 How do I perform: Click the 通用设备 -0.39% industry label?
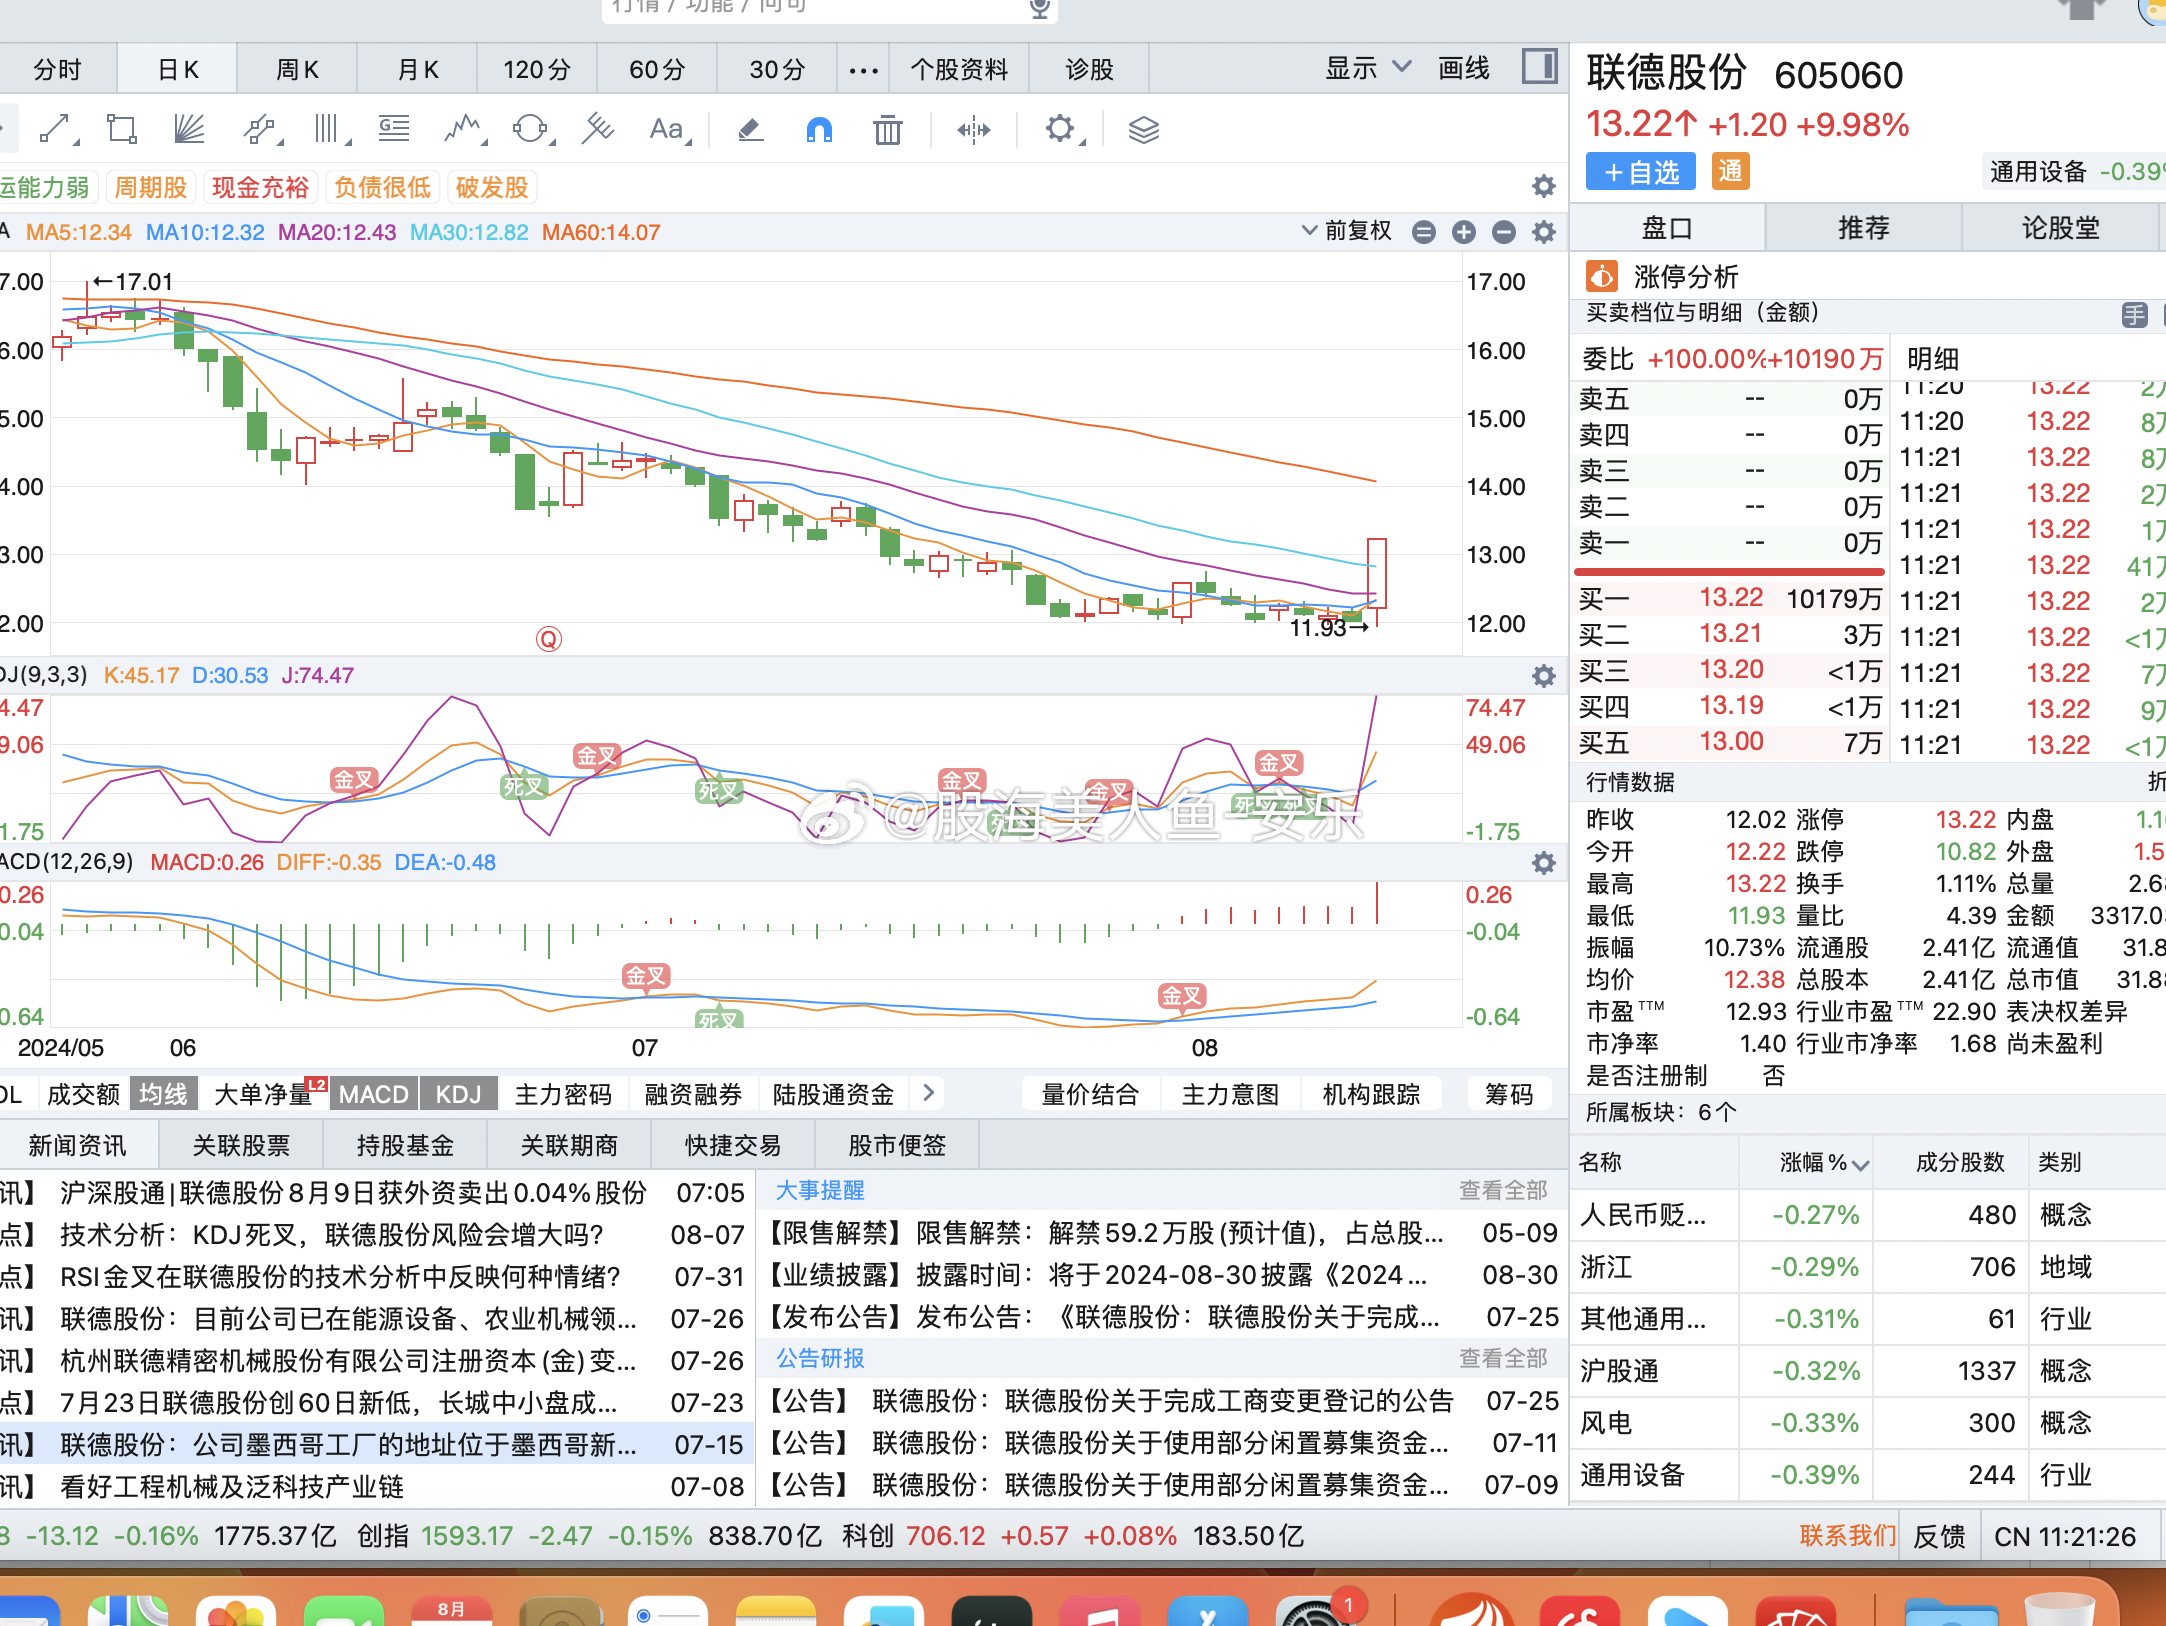click(x=2076, y=171)
